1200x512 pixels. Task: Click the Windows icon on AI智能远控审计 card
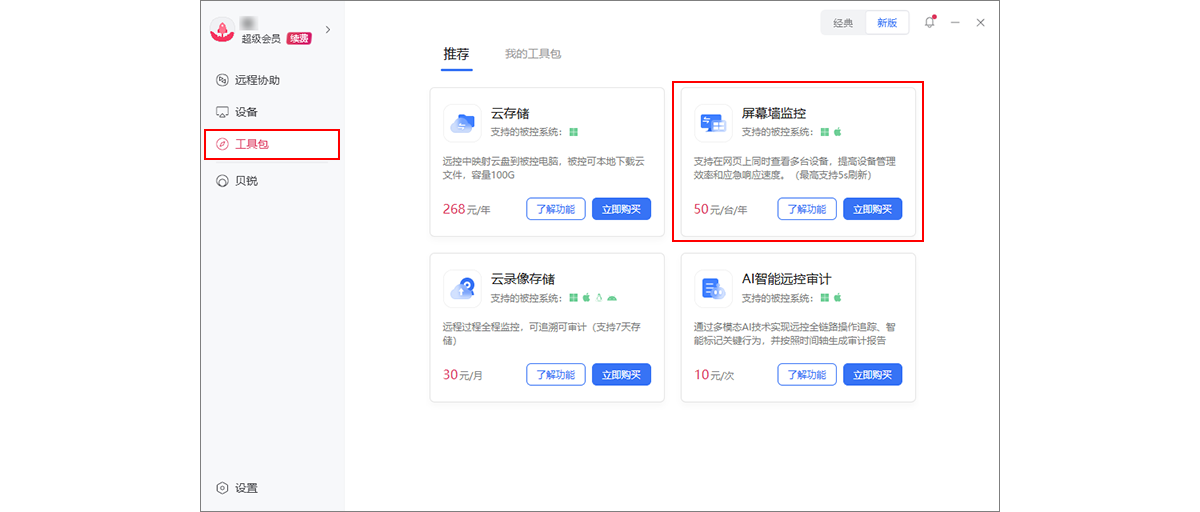[x=825, y=298]
